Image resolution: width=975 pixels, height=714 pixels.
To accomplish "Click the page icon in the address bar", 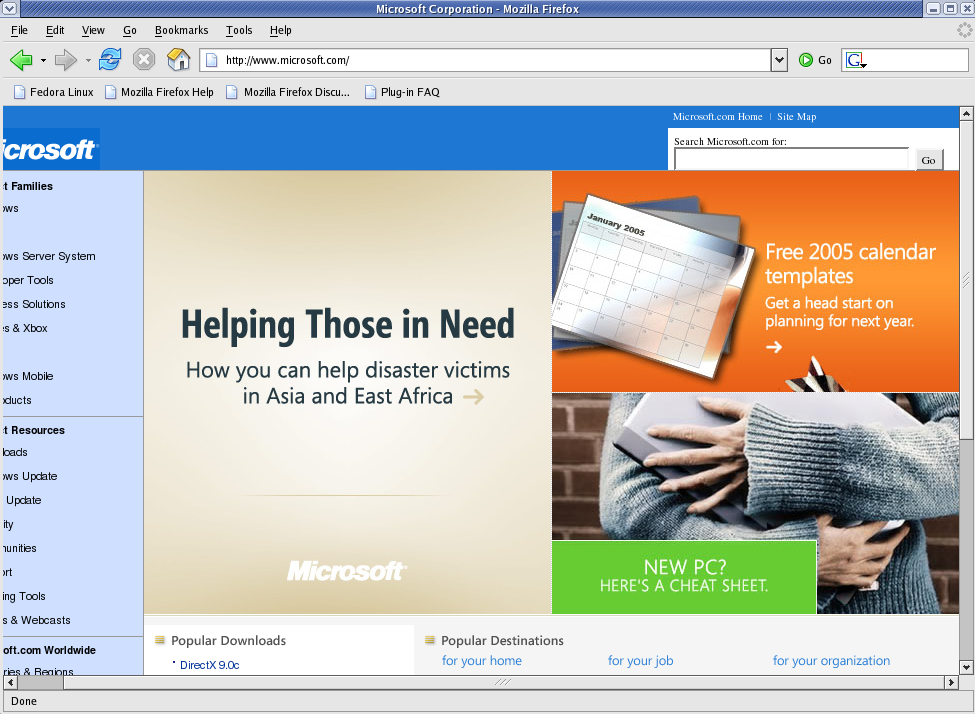I will coord(211,60).
